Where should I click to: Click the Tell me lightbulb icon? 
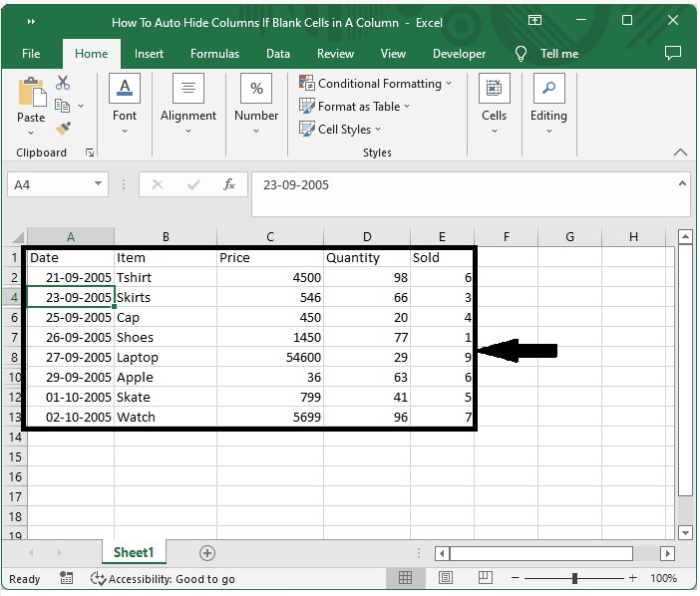click(x=521, y=54)
